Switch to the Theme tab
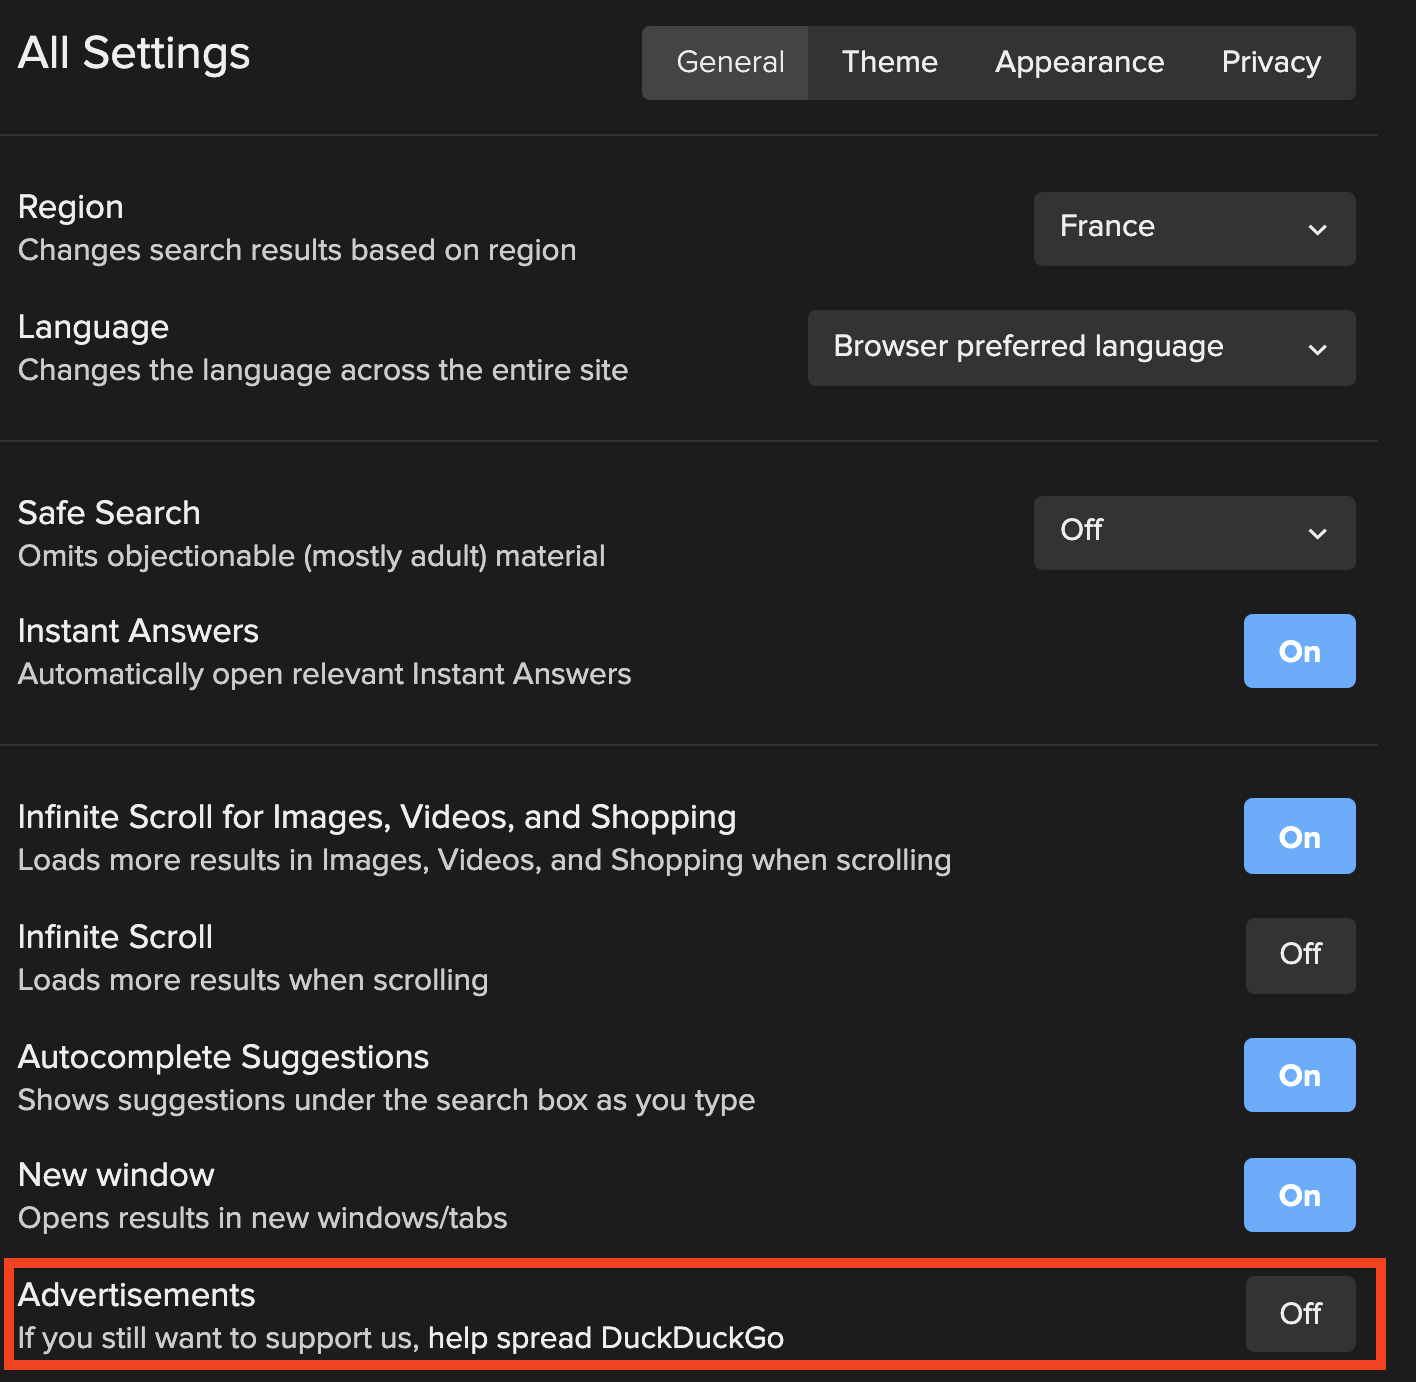 coord(889,62)
